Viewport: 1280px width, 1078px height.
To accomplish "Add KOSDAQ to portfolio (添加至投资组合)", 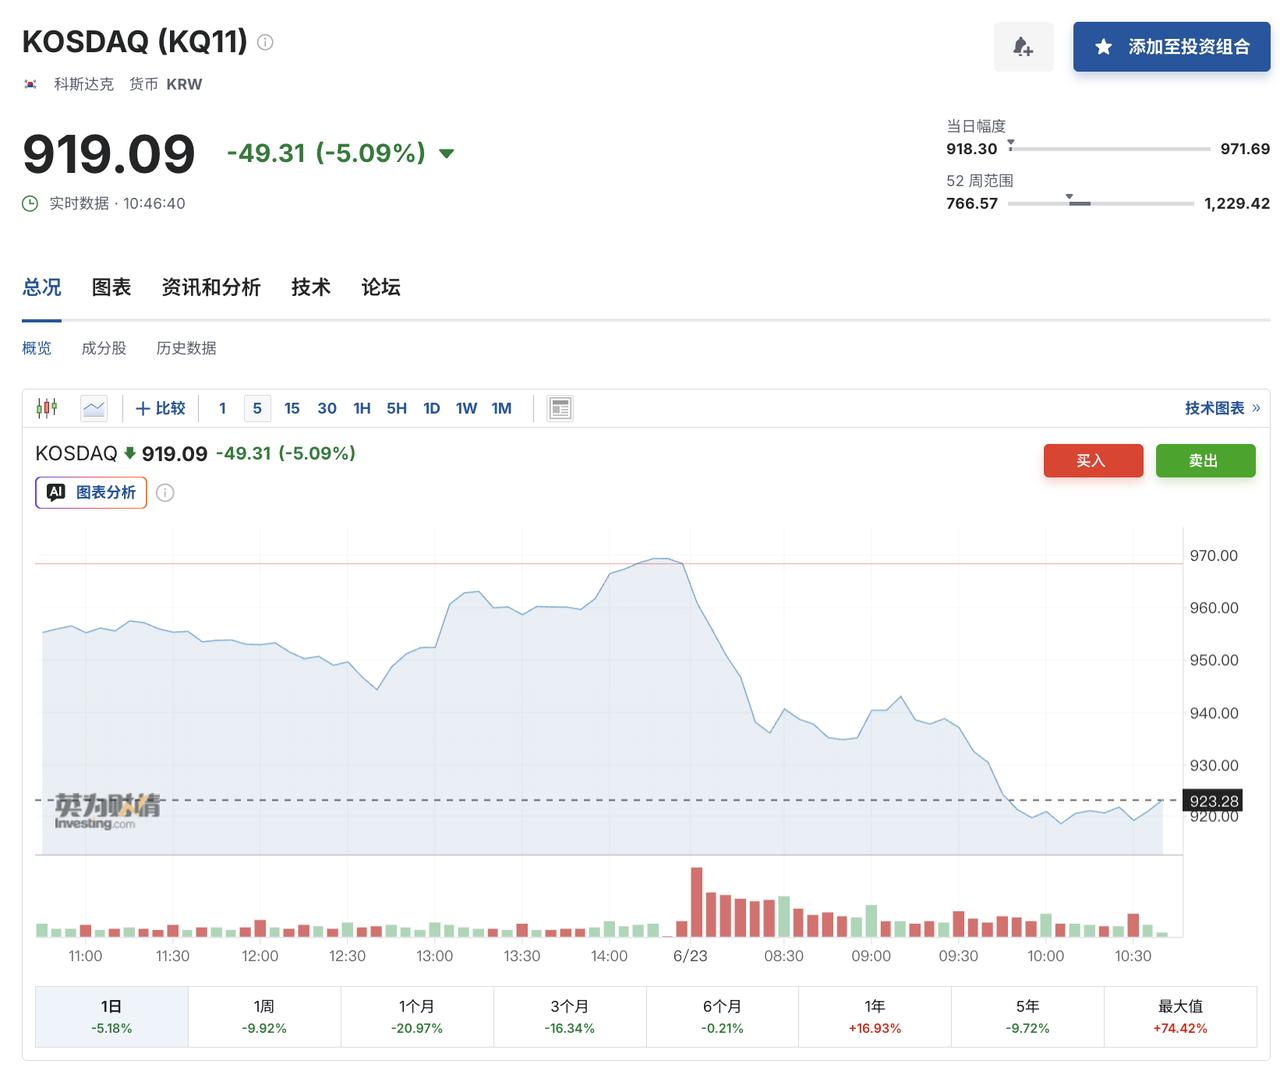I will [x=1172, y=46].
